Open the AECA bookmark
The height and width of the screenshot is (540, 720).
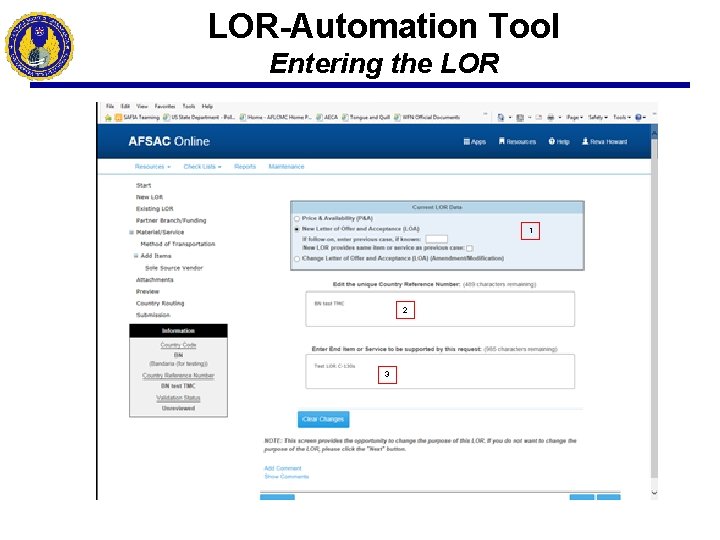coord(327,118)
